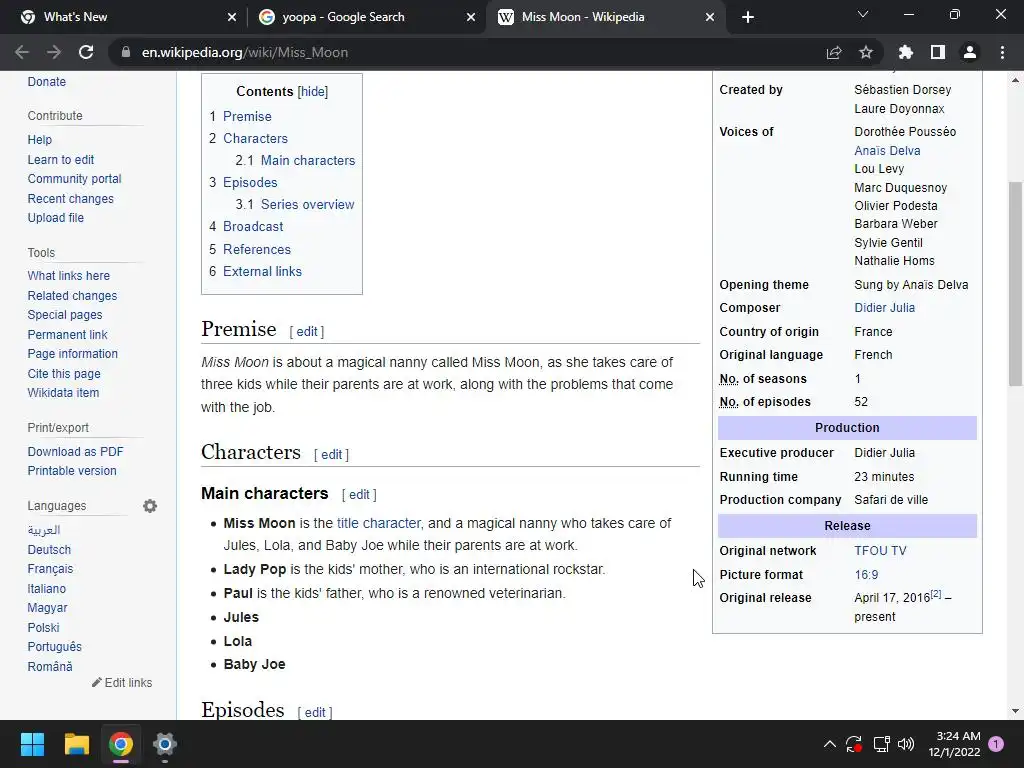Open network status tray icon

[882, 744]
